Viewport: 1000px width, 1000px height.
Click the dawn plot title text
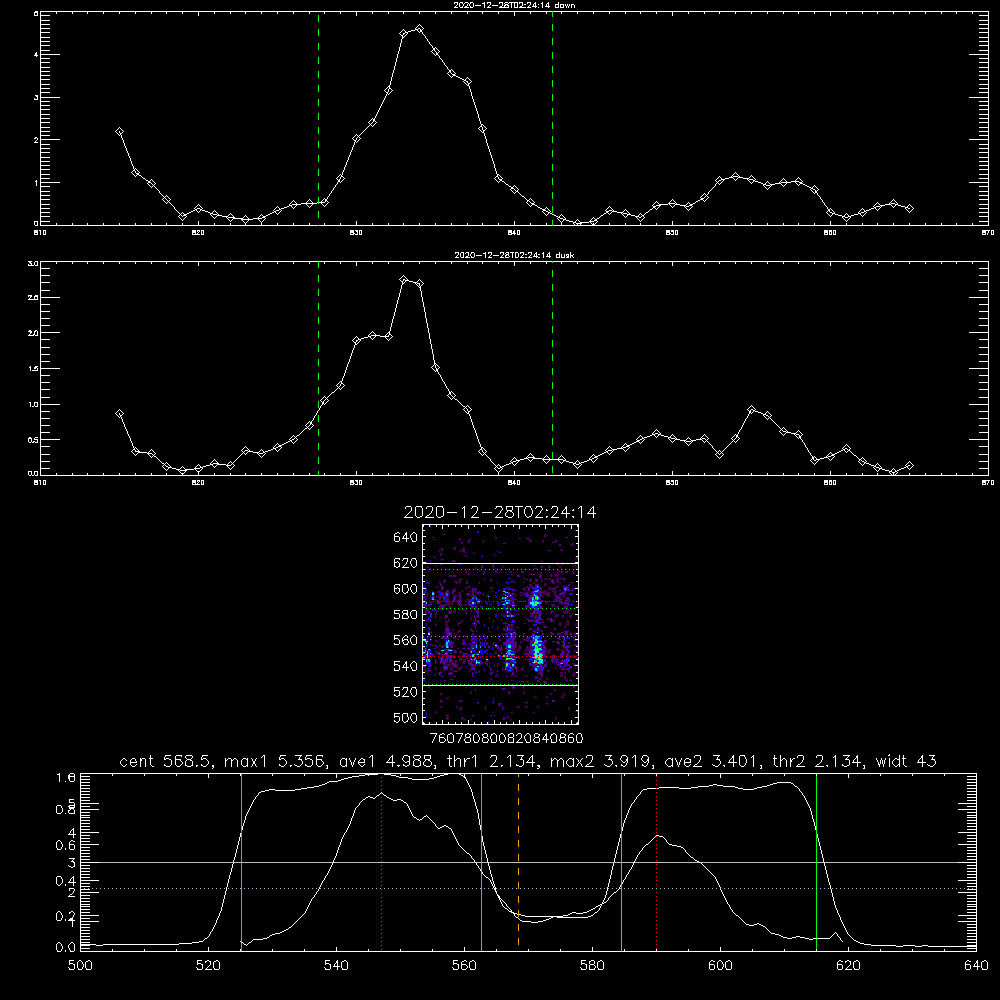(514, 4)
